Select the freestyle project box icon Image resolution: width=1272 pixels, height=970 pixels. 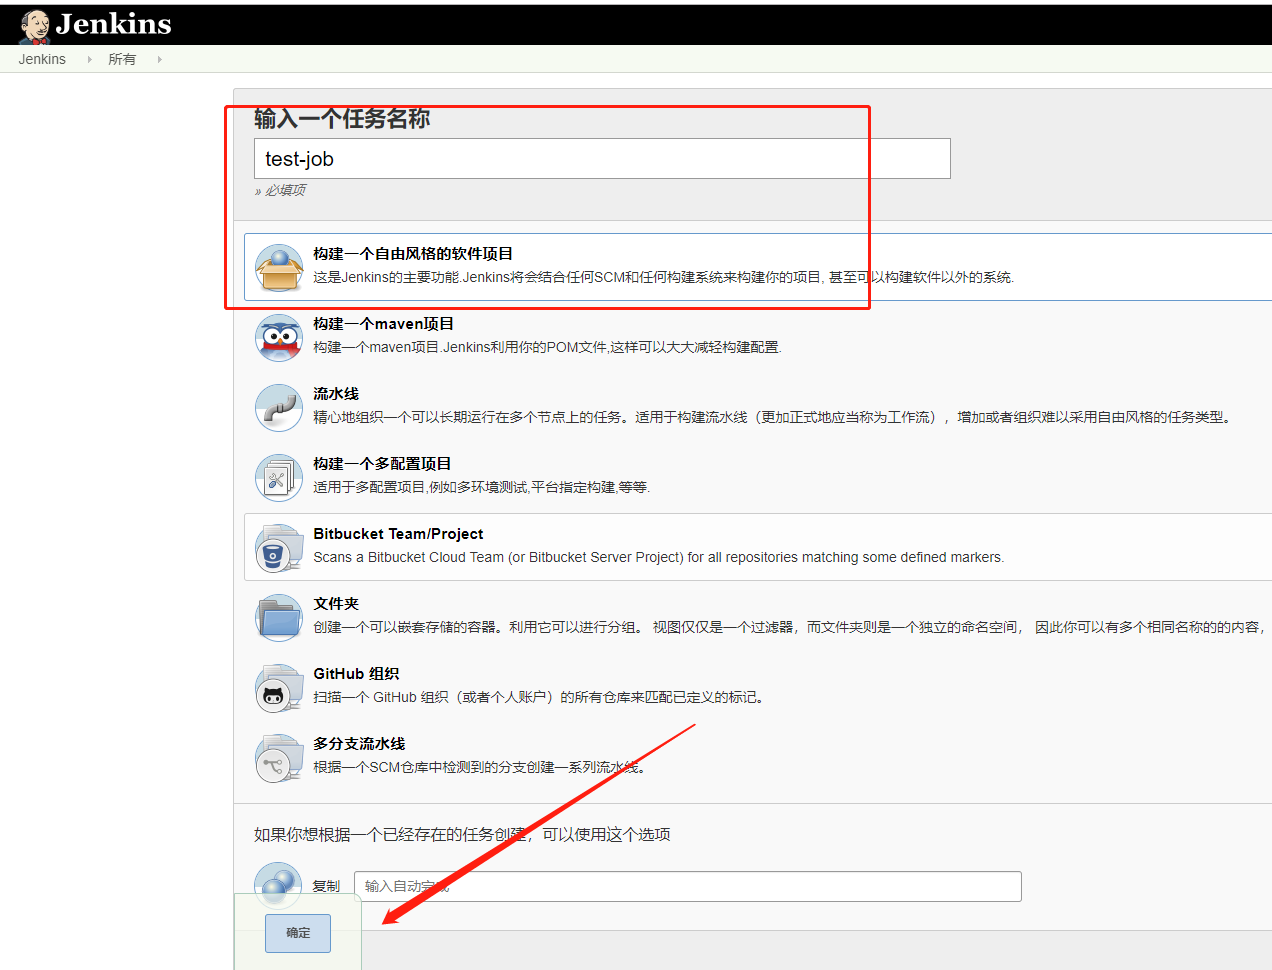[x=279, y=267]
